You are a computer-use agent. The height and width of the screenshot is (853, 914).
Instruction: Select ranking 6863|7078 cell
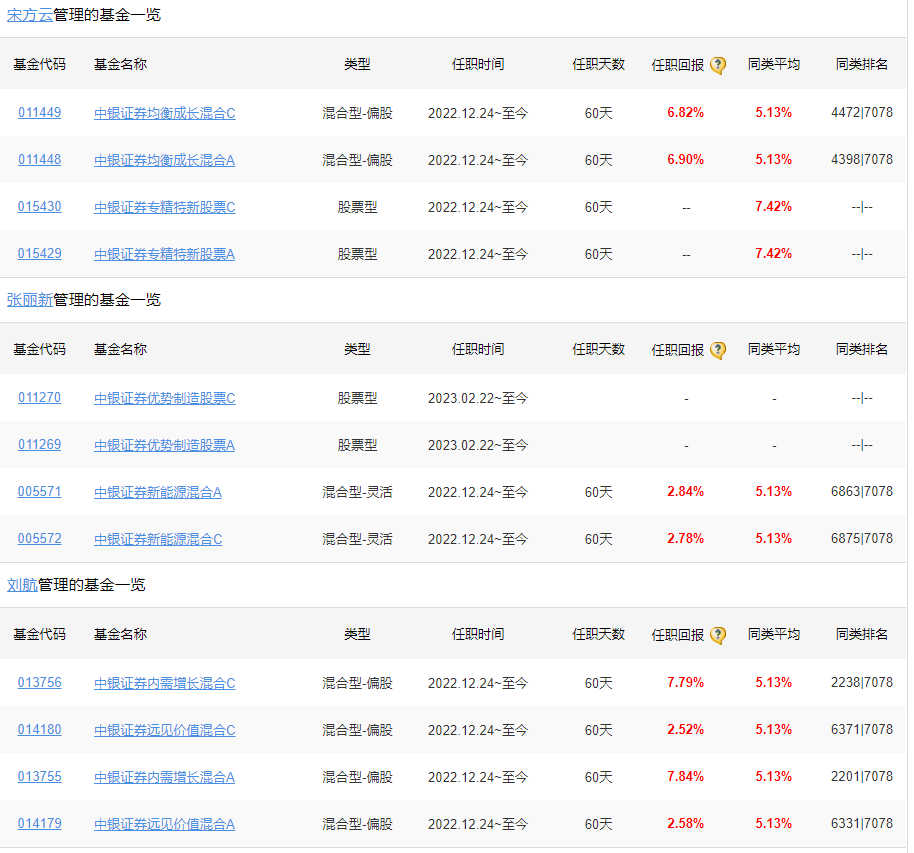862,492
